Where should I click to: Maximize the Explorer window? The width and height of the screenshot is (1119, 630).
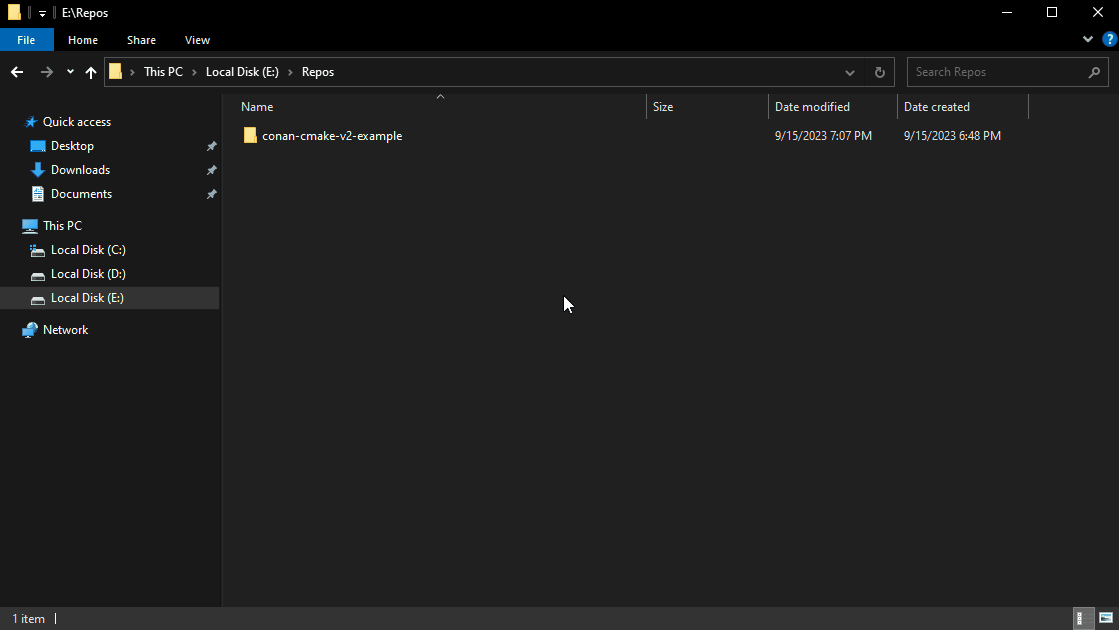coord(1052,12)
